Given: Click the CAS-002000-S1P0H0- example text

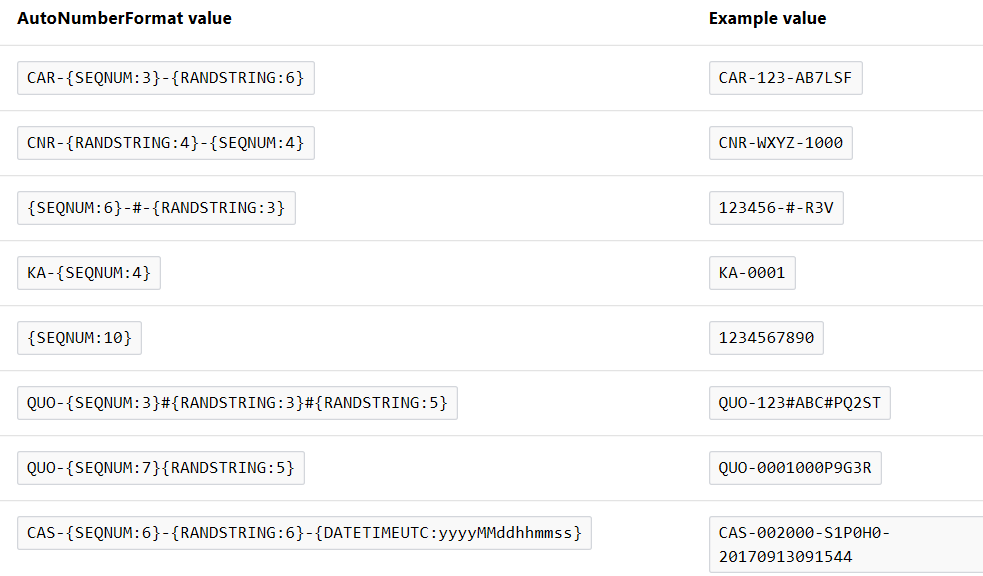Looking at the screenshot, I should click(x=804, y=533).
